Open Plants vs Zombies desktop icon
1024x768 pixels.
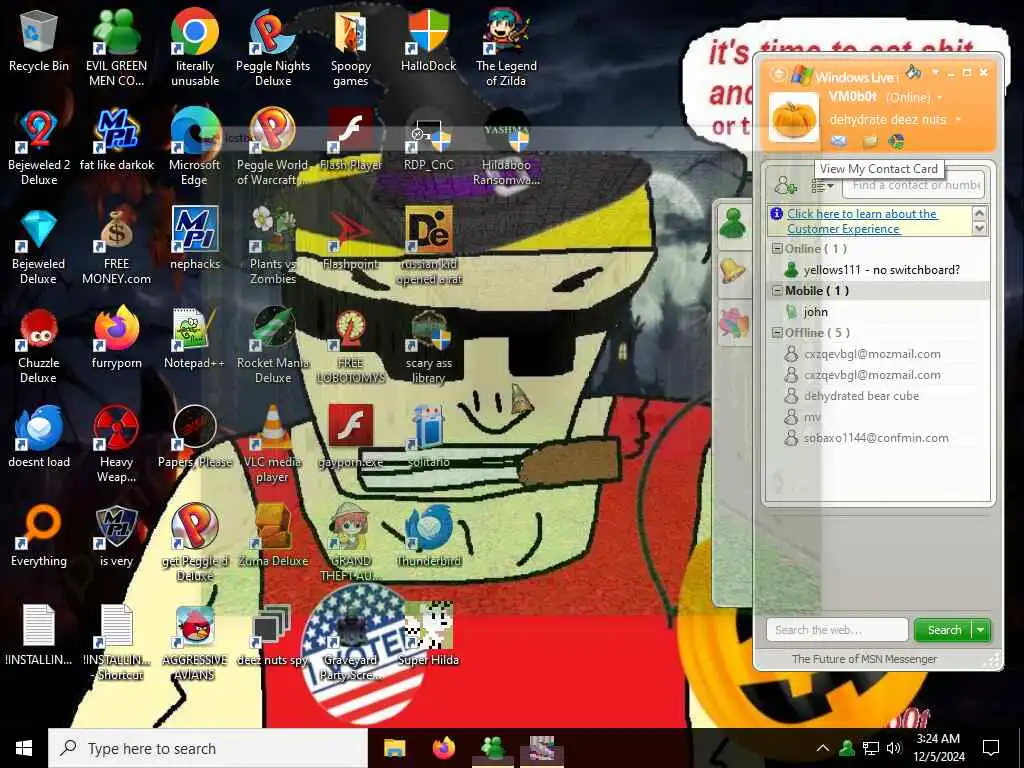273,246
